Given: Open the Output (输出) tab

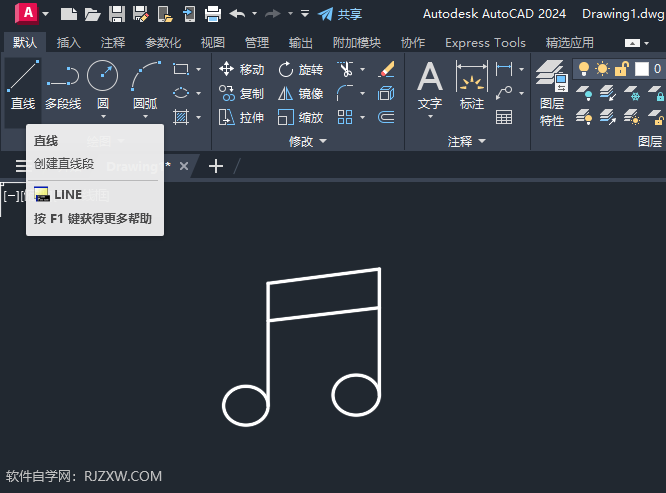Looking at the screenshot, I should pyautogui.click(x=300, y=42).
